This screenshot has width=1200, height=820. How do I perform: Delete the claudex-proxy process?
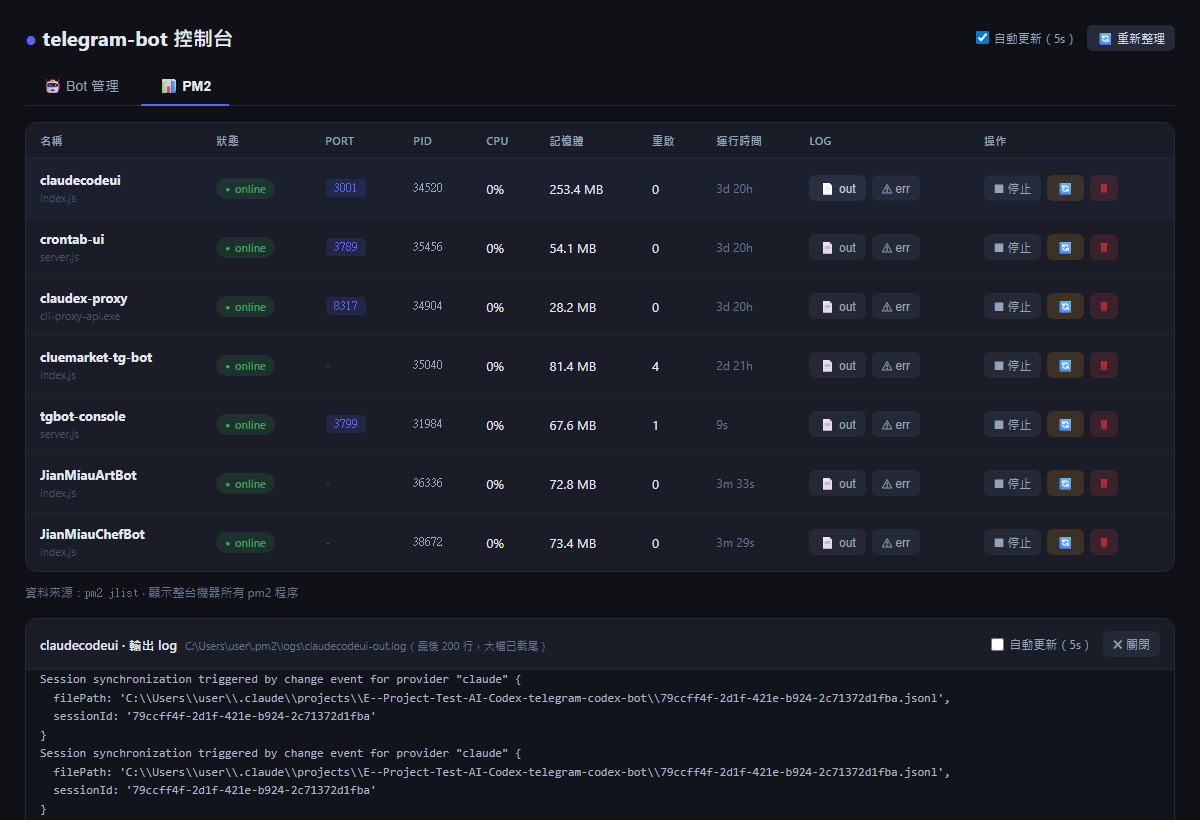click(1104, 306)
